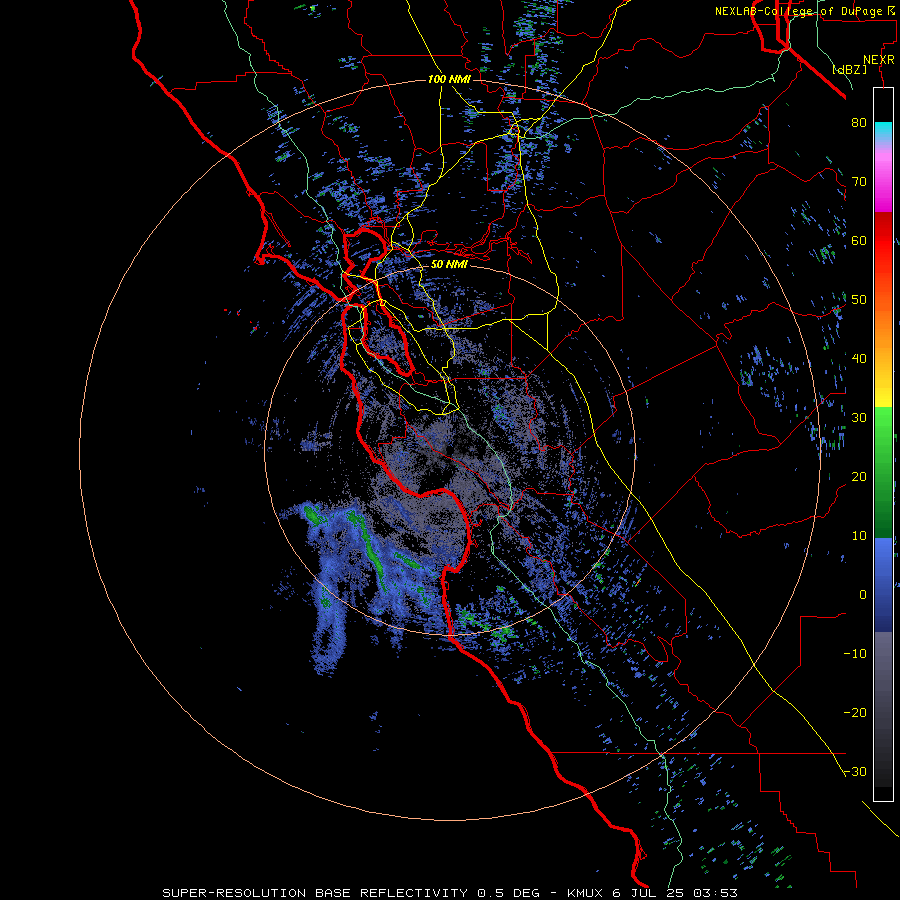Click the 70 value on dBZ scale
Viewport: 900px width, 900px height.
[x=859, y=182]
